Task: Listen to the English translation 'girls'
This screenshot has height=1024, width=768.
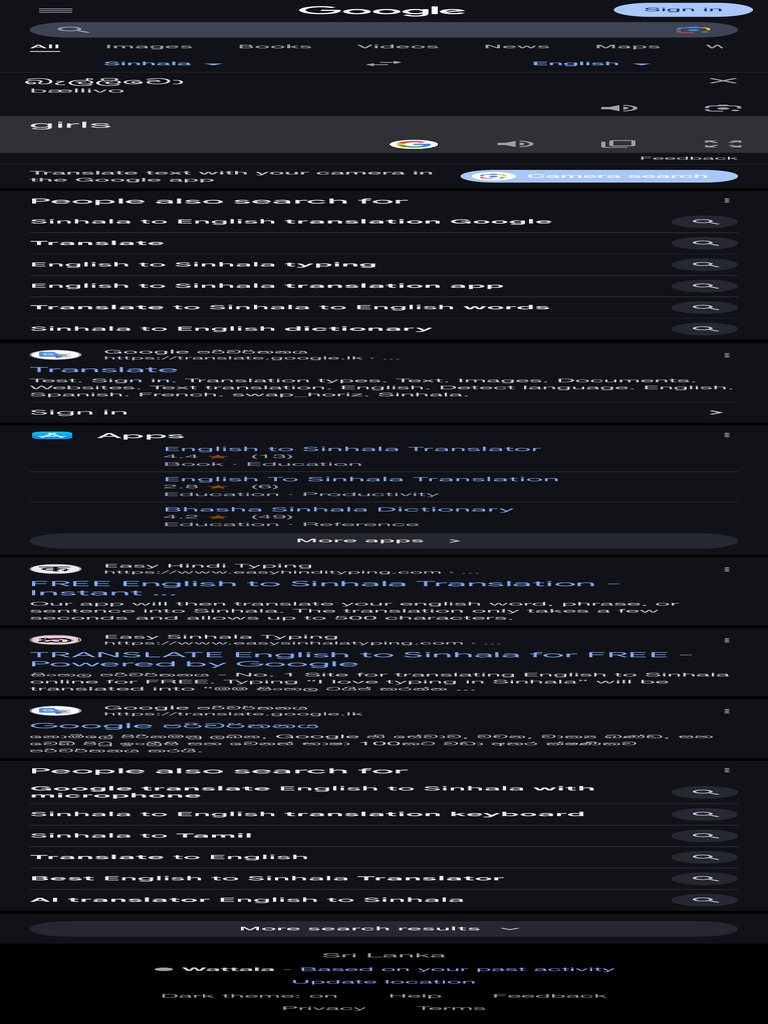Action: [515, 144]
